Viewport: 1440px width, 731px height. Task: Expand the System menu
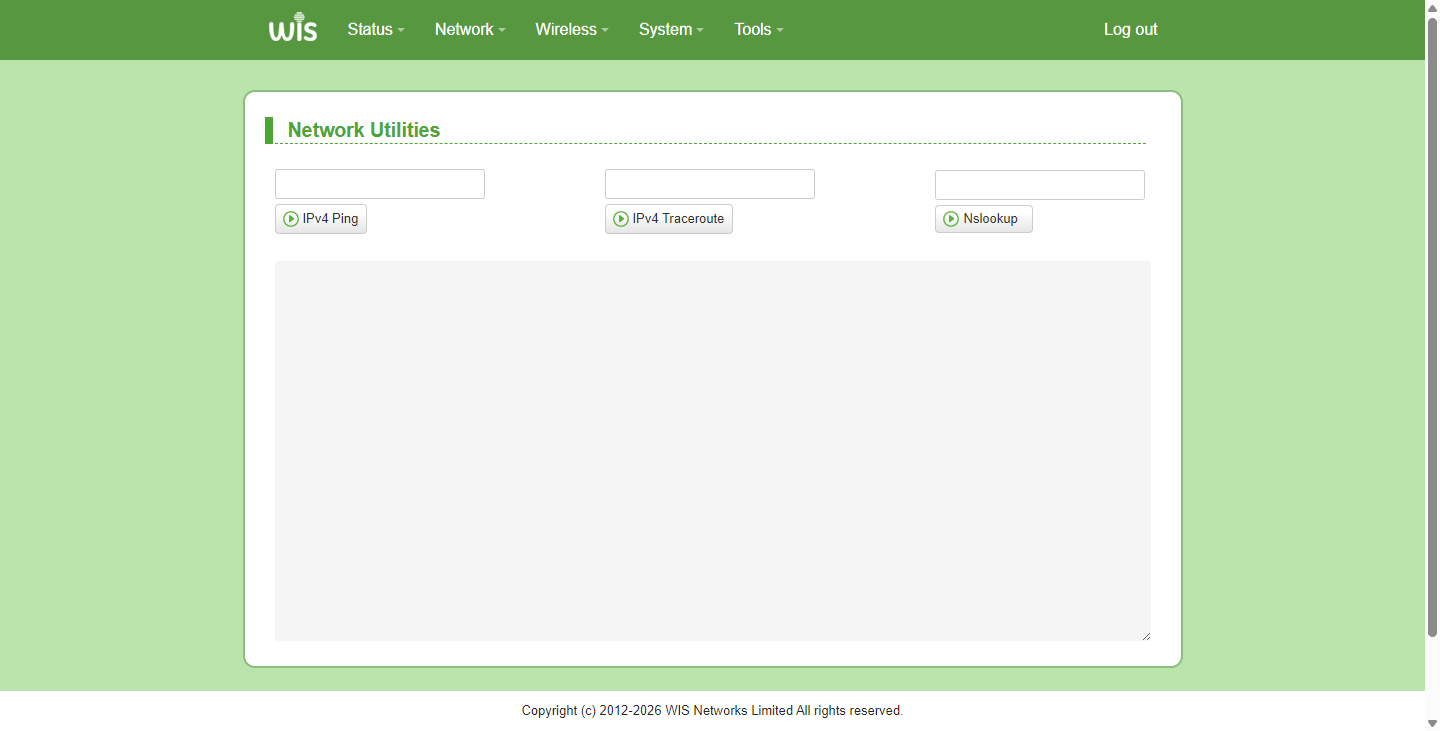tap(671, 30)
